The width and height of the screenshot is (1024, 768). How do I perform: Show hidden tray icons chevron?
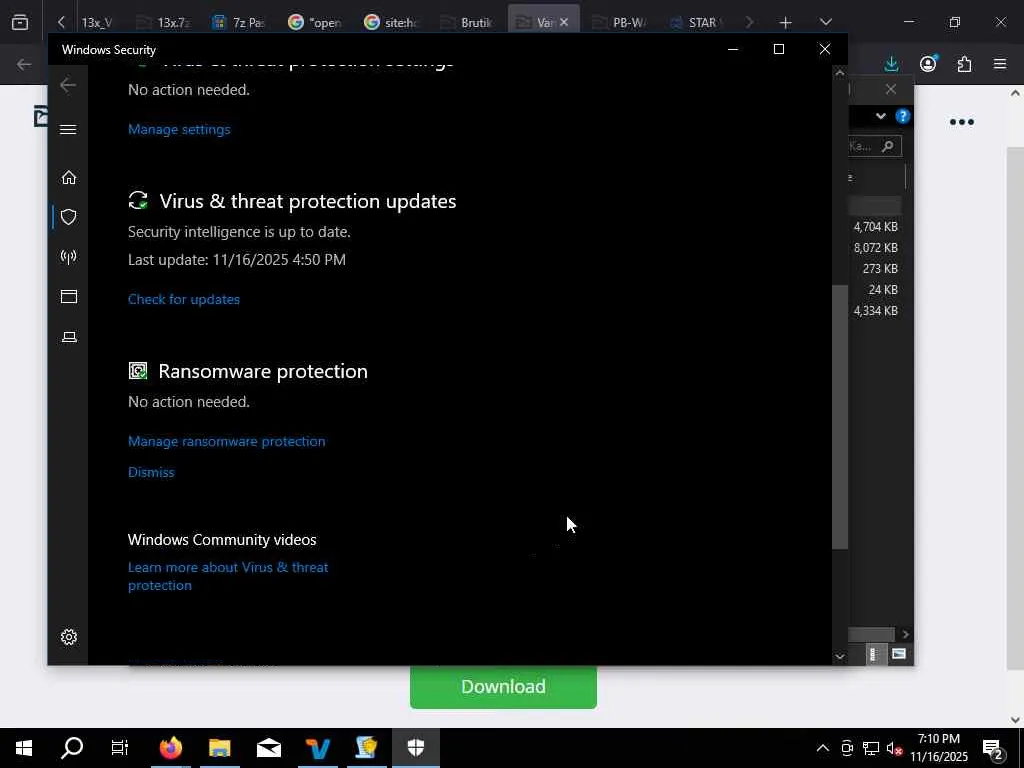point(823,748)
